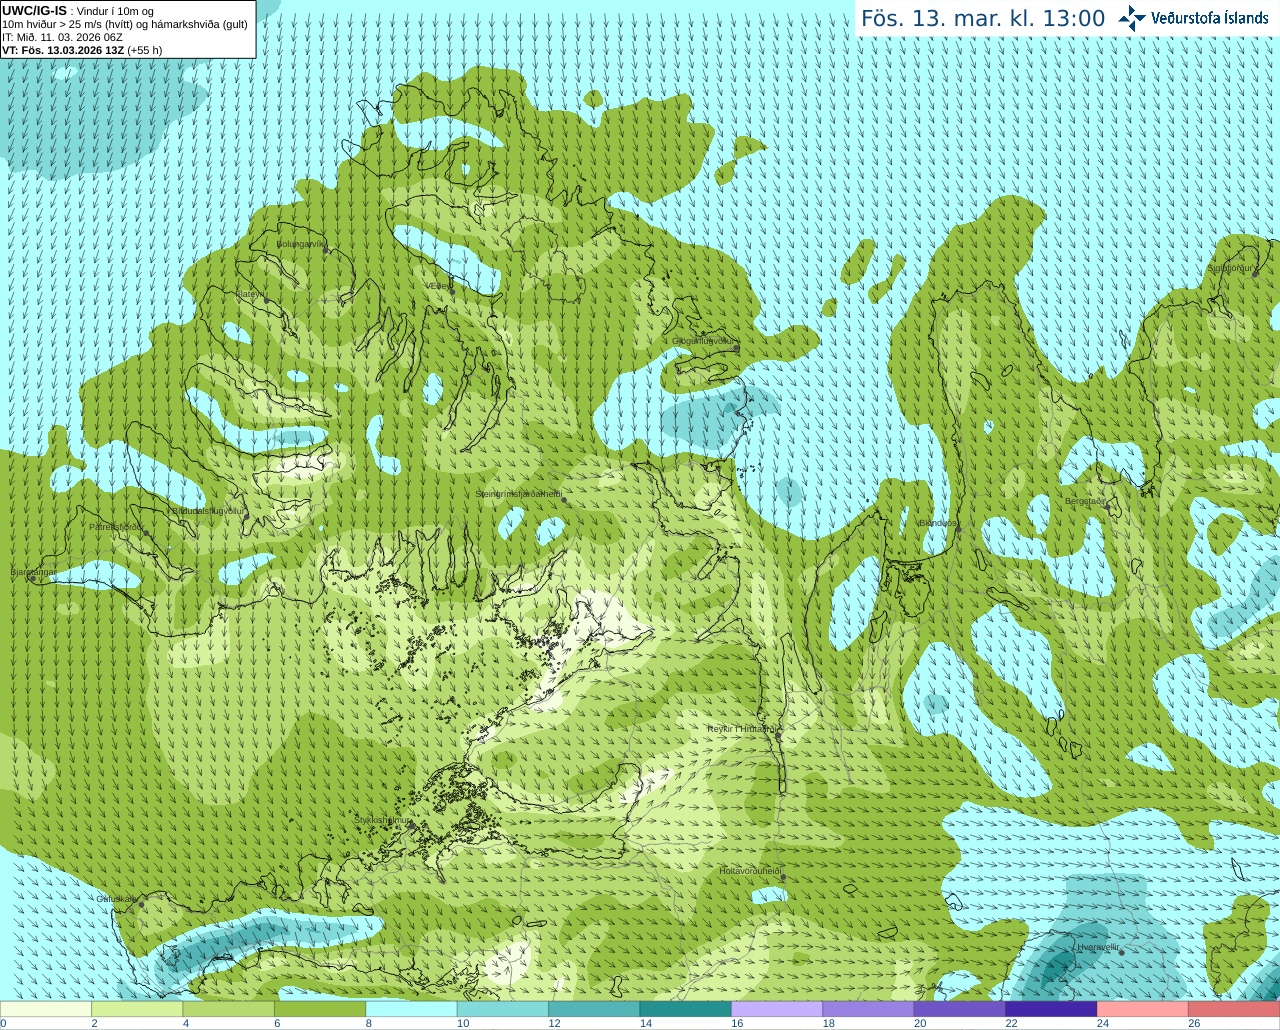The width and height of the screenshot is (1280, 1030).
Task: Select the 10–12 m/s legend swatch
Action: pos(503,1009)
